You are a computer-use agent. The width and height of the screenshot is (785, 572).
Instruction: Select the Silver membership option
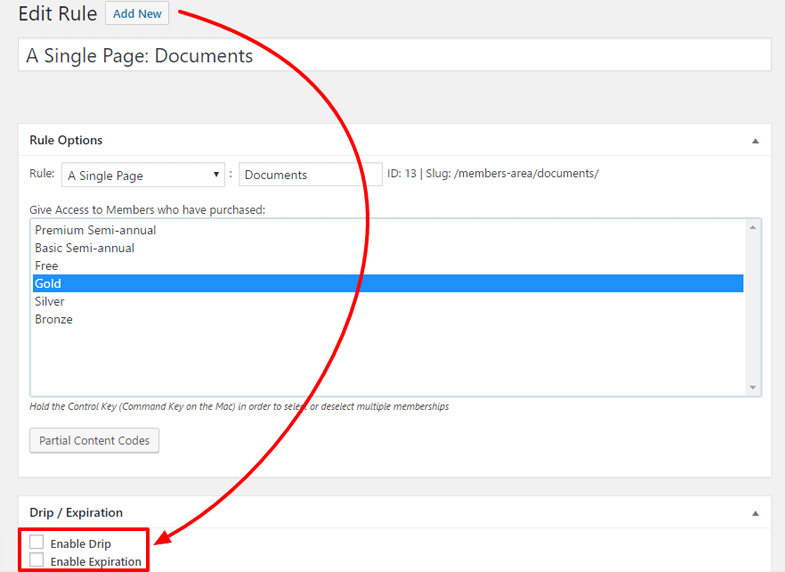click(x=49, y=301)
